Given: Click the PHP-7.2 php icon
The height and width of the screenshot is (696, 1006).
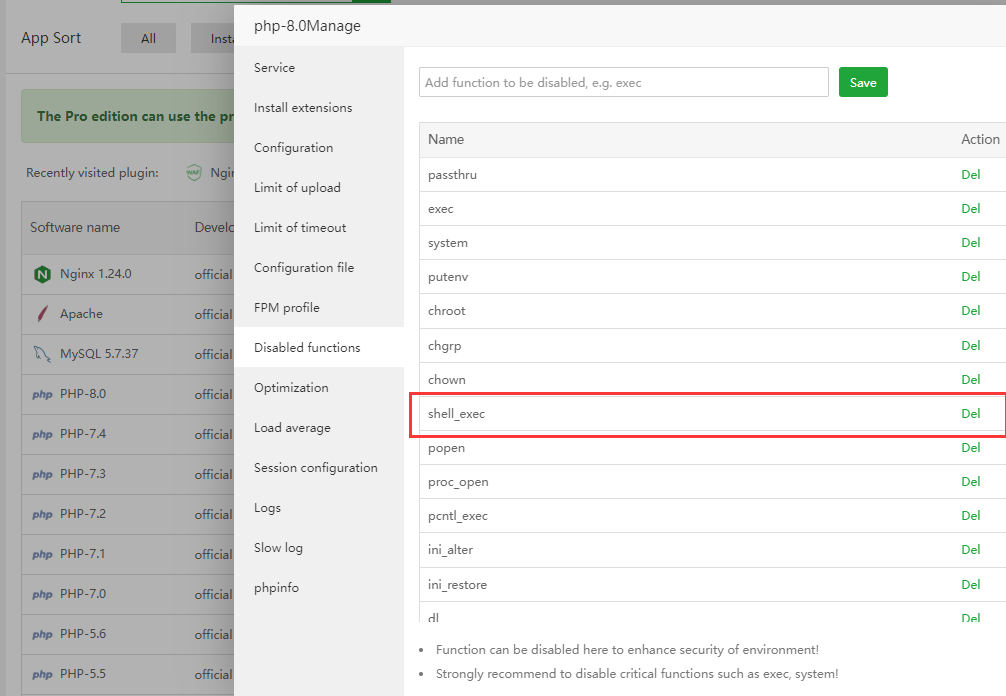Looking at the screenshot, I should (x=42, y=514).
